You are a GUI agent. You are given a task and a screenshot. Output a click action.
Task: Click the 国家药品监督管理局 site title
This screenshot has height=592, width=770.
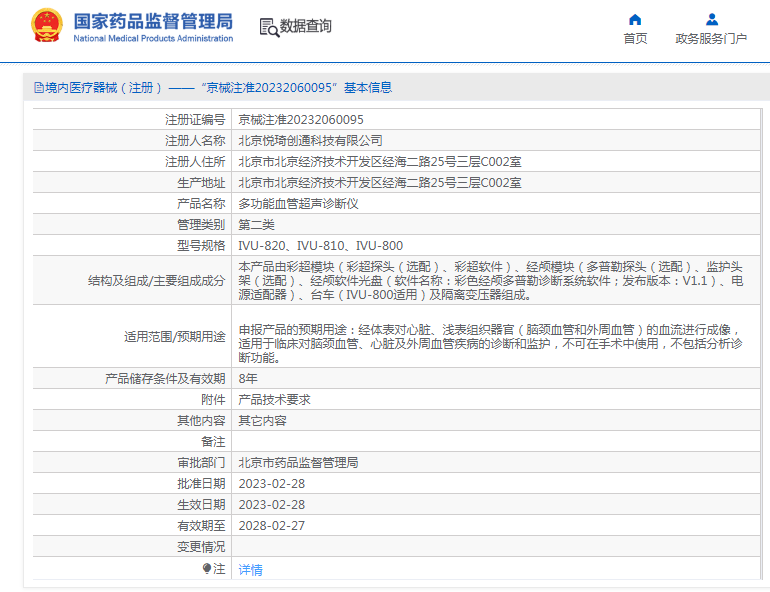153,22
